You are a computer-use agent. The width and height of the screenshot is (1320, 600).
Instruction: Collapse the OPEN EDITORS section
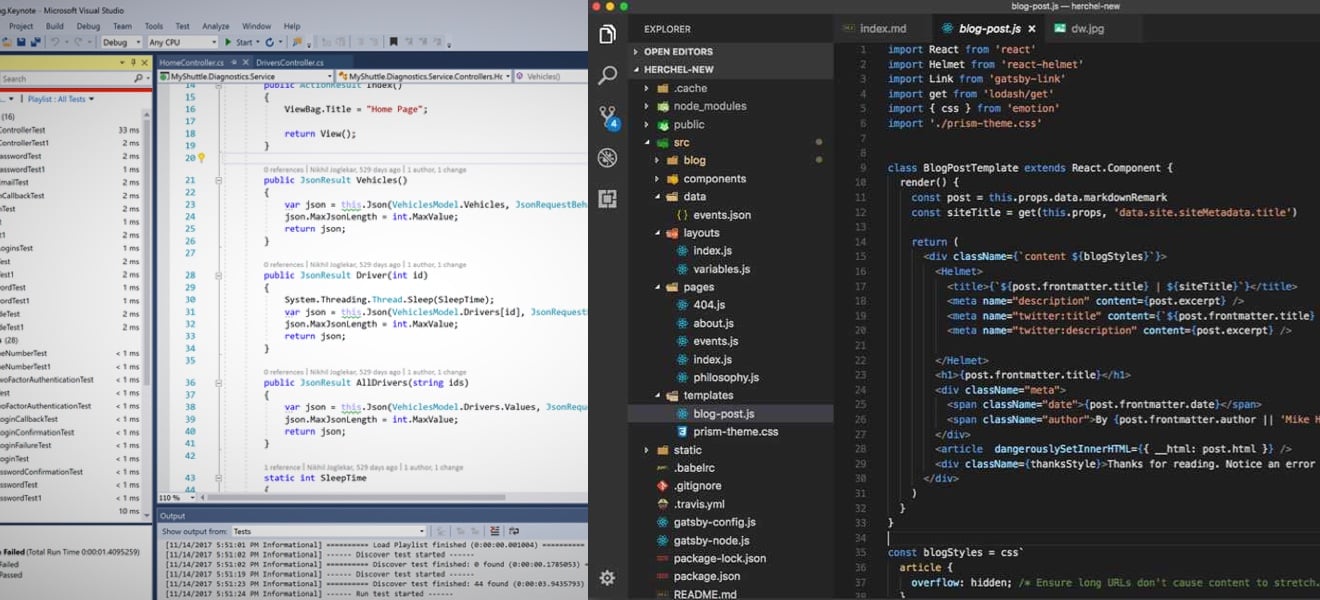(678, 52)
